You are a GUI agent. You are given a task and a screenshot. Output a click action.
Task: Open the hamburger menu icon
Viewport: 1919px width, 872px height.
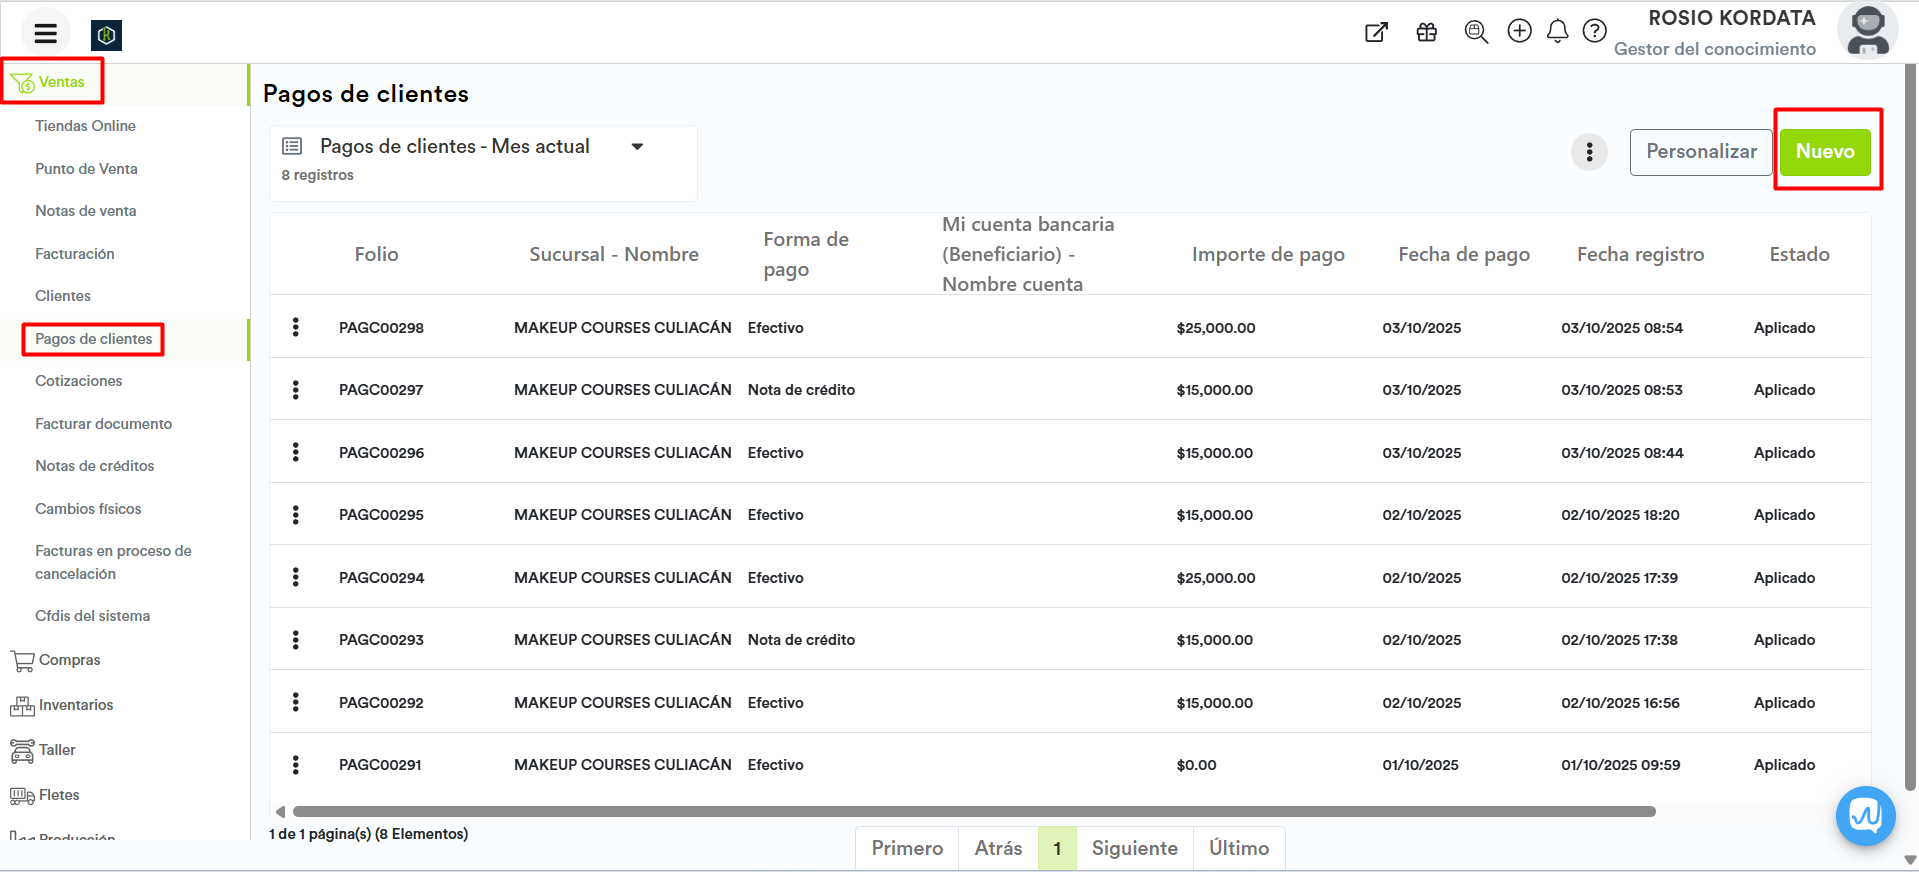(45, 34)
